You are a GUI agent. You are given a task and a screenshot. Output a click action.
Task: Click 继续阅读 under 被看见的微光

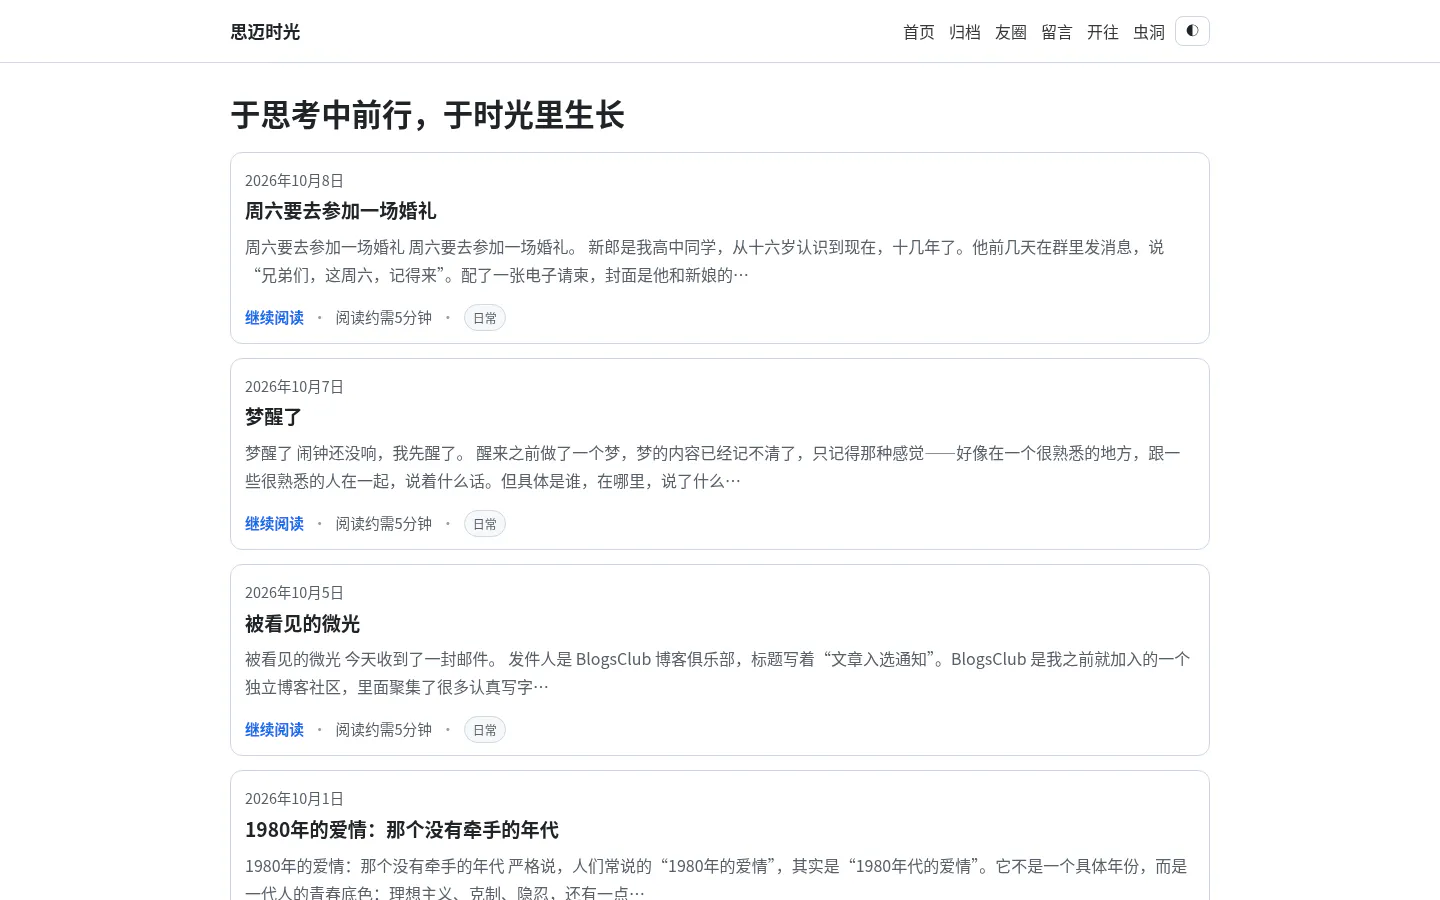coord(274,730)
